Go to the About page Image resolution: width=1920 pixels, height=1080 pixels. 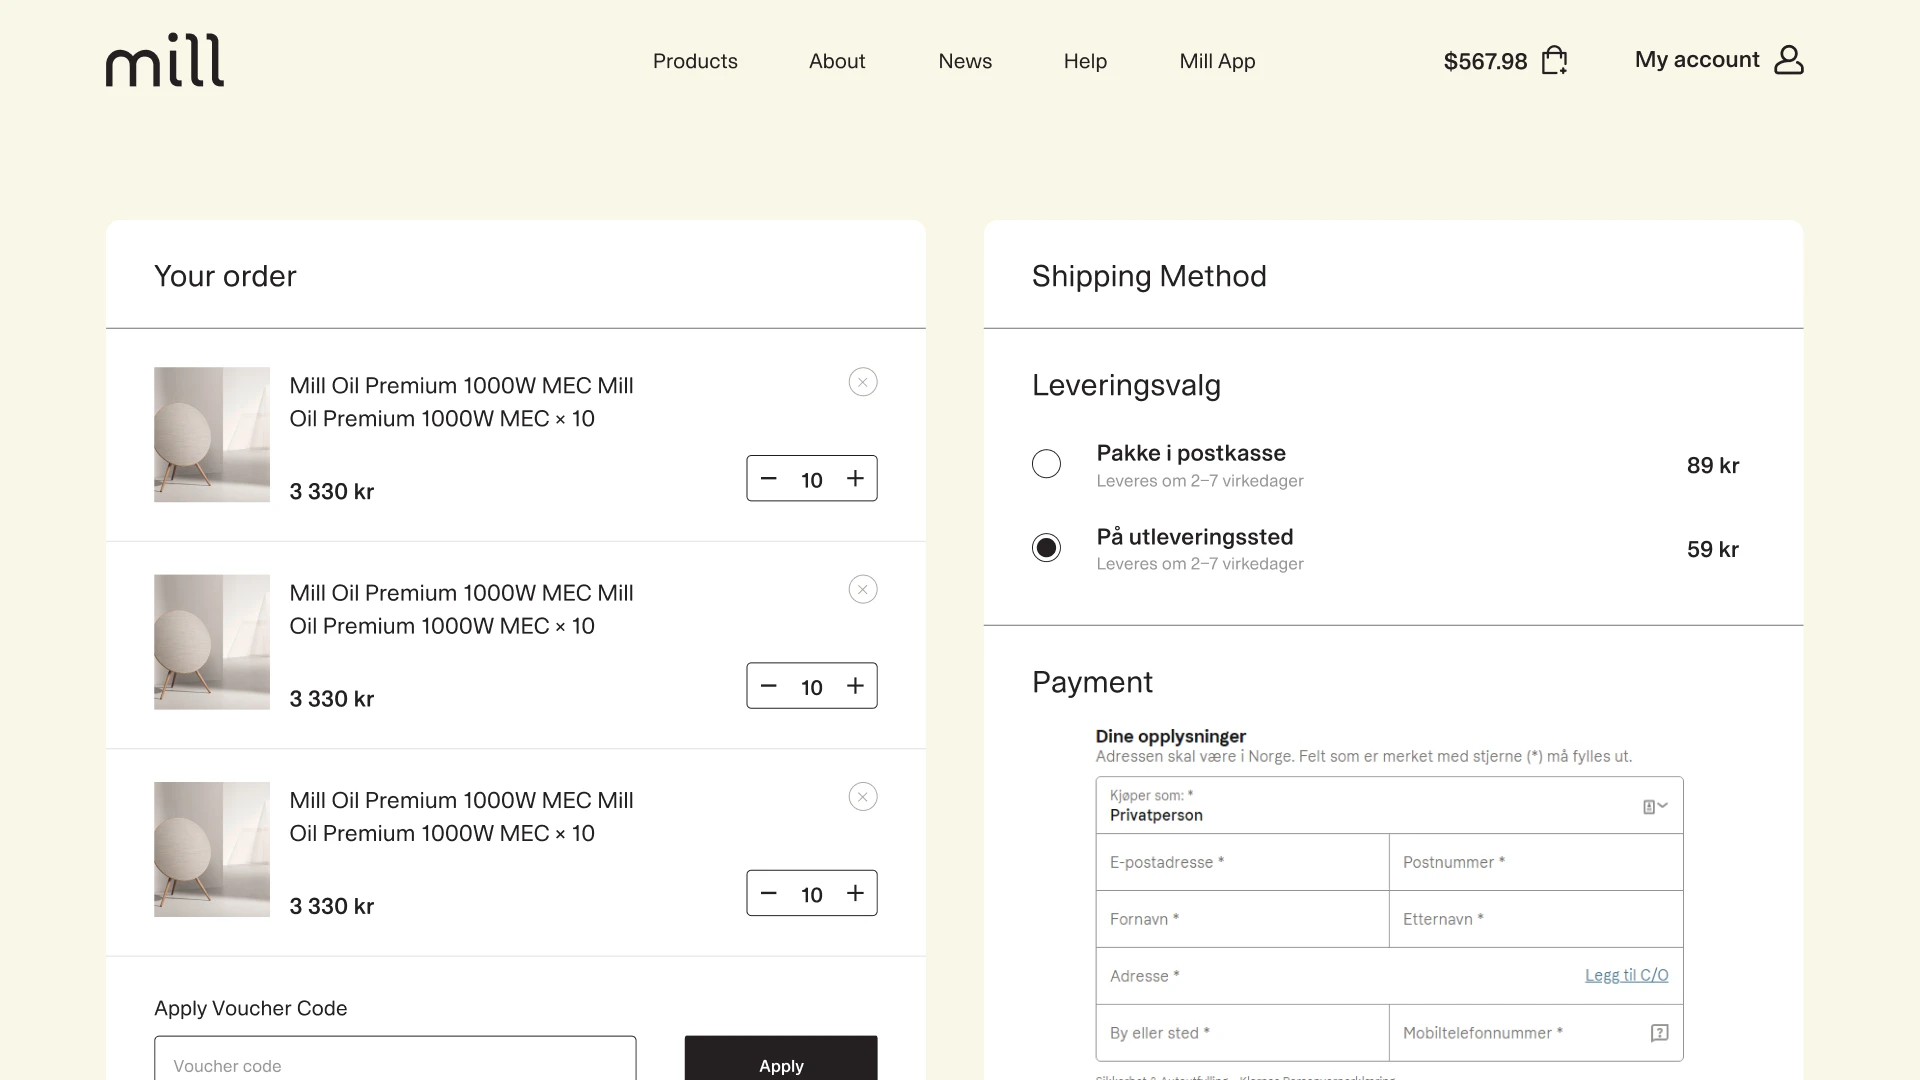[837, 61]
